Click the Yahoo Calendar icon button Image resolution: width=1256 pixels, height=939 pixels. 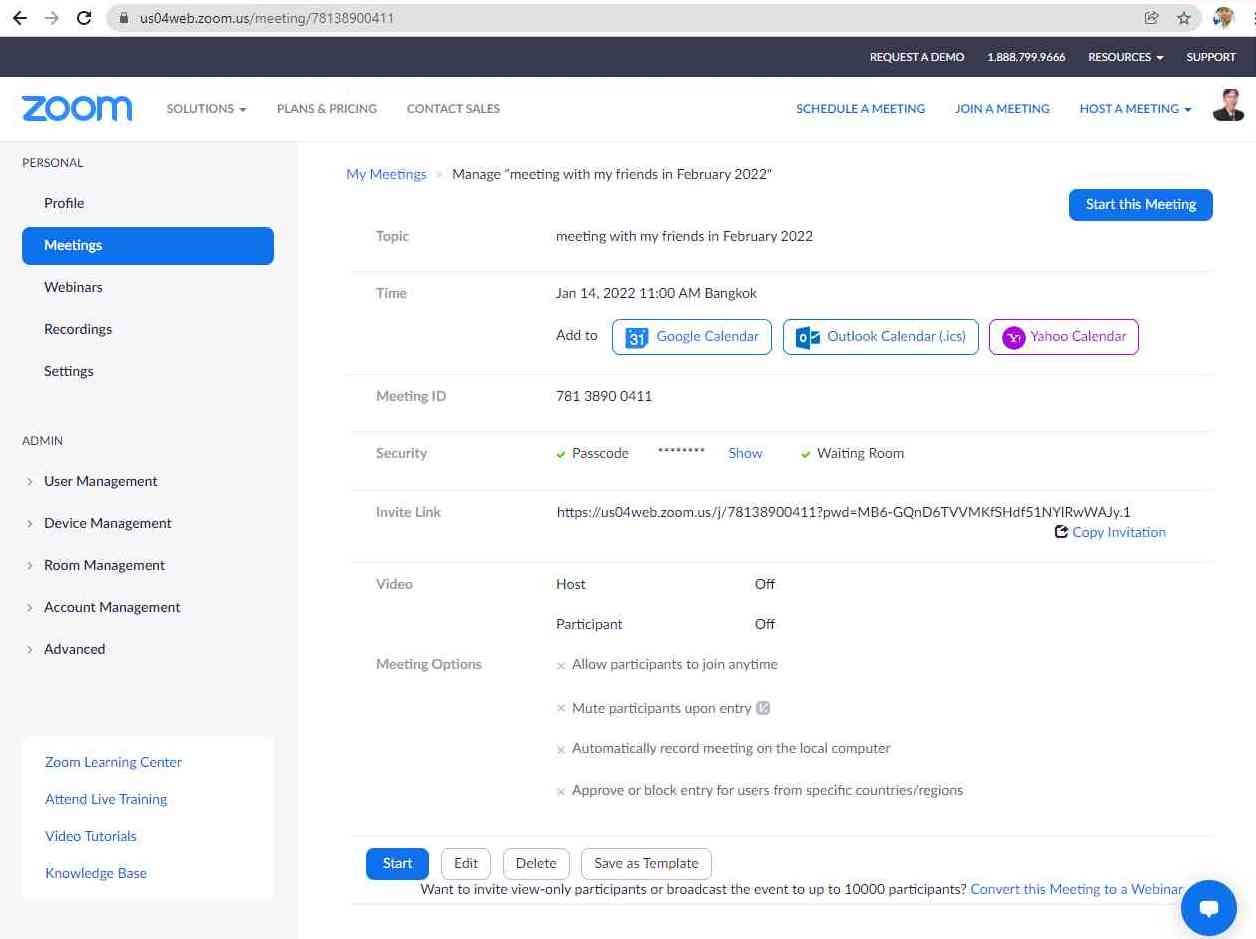[x=1013, y=337]
